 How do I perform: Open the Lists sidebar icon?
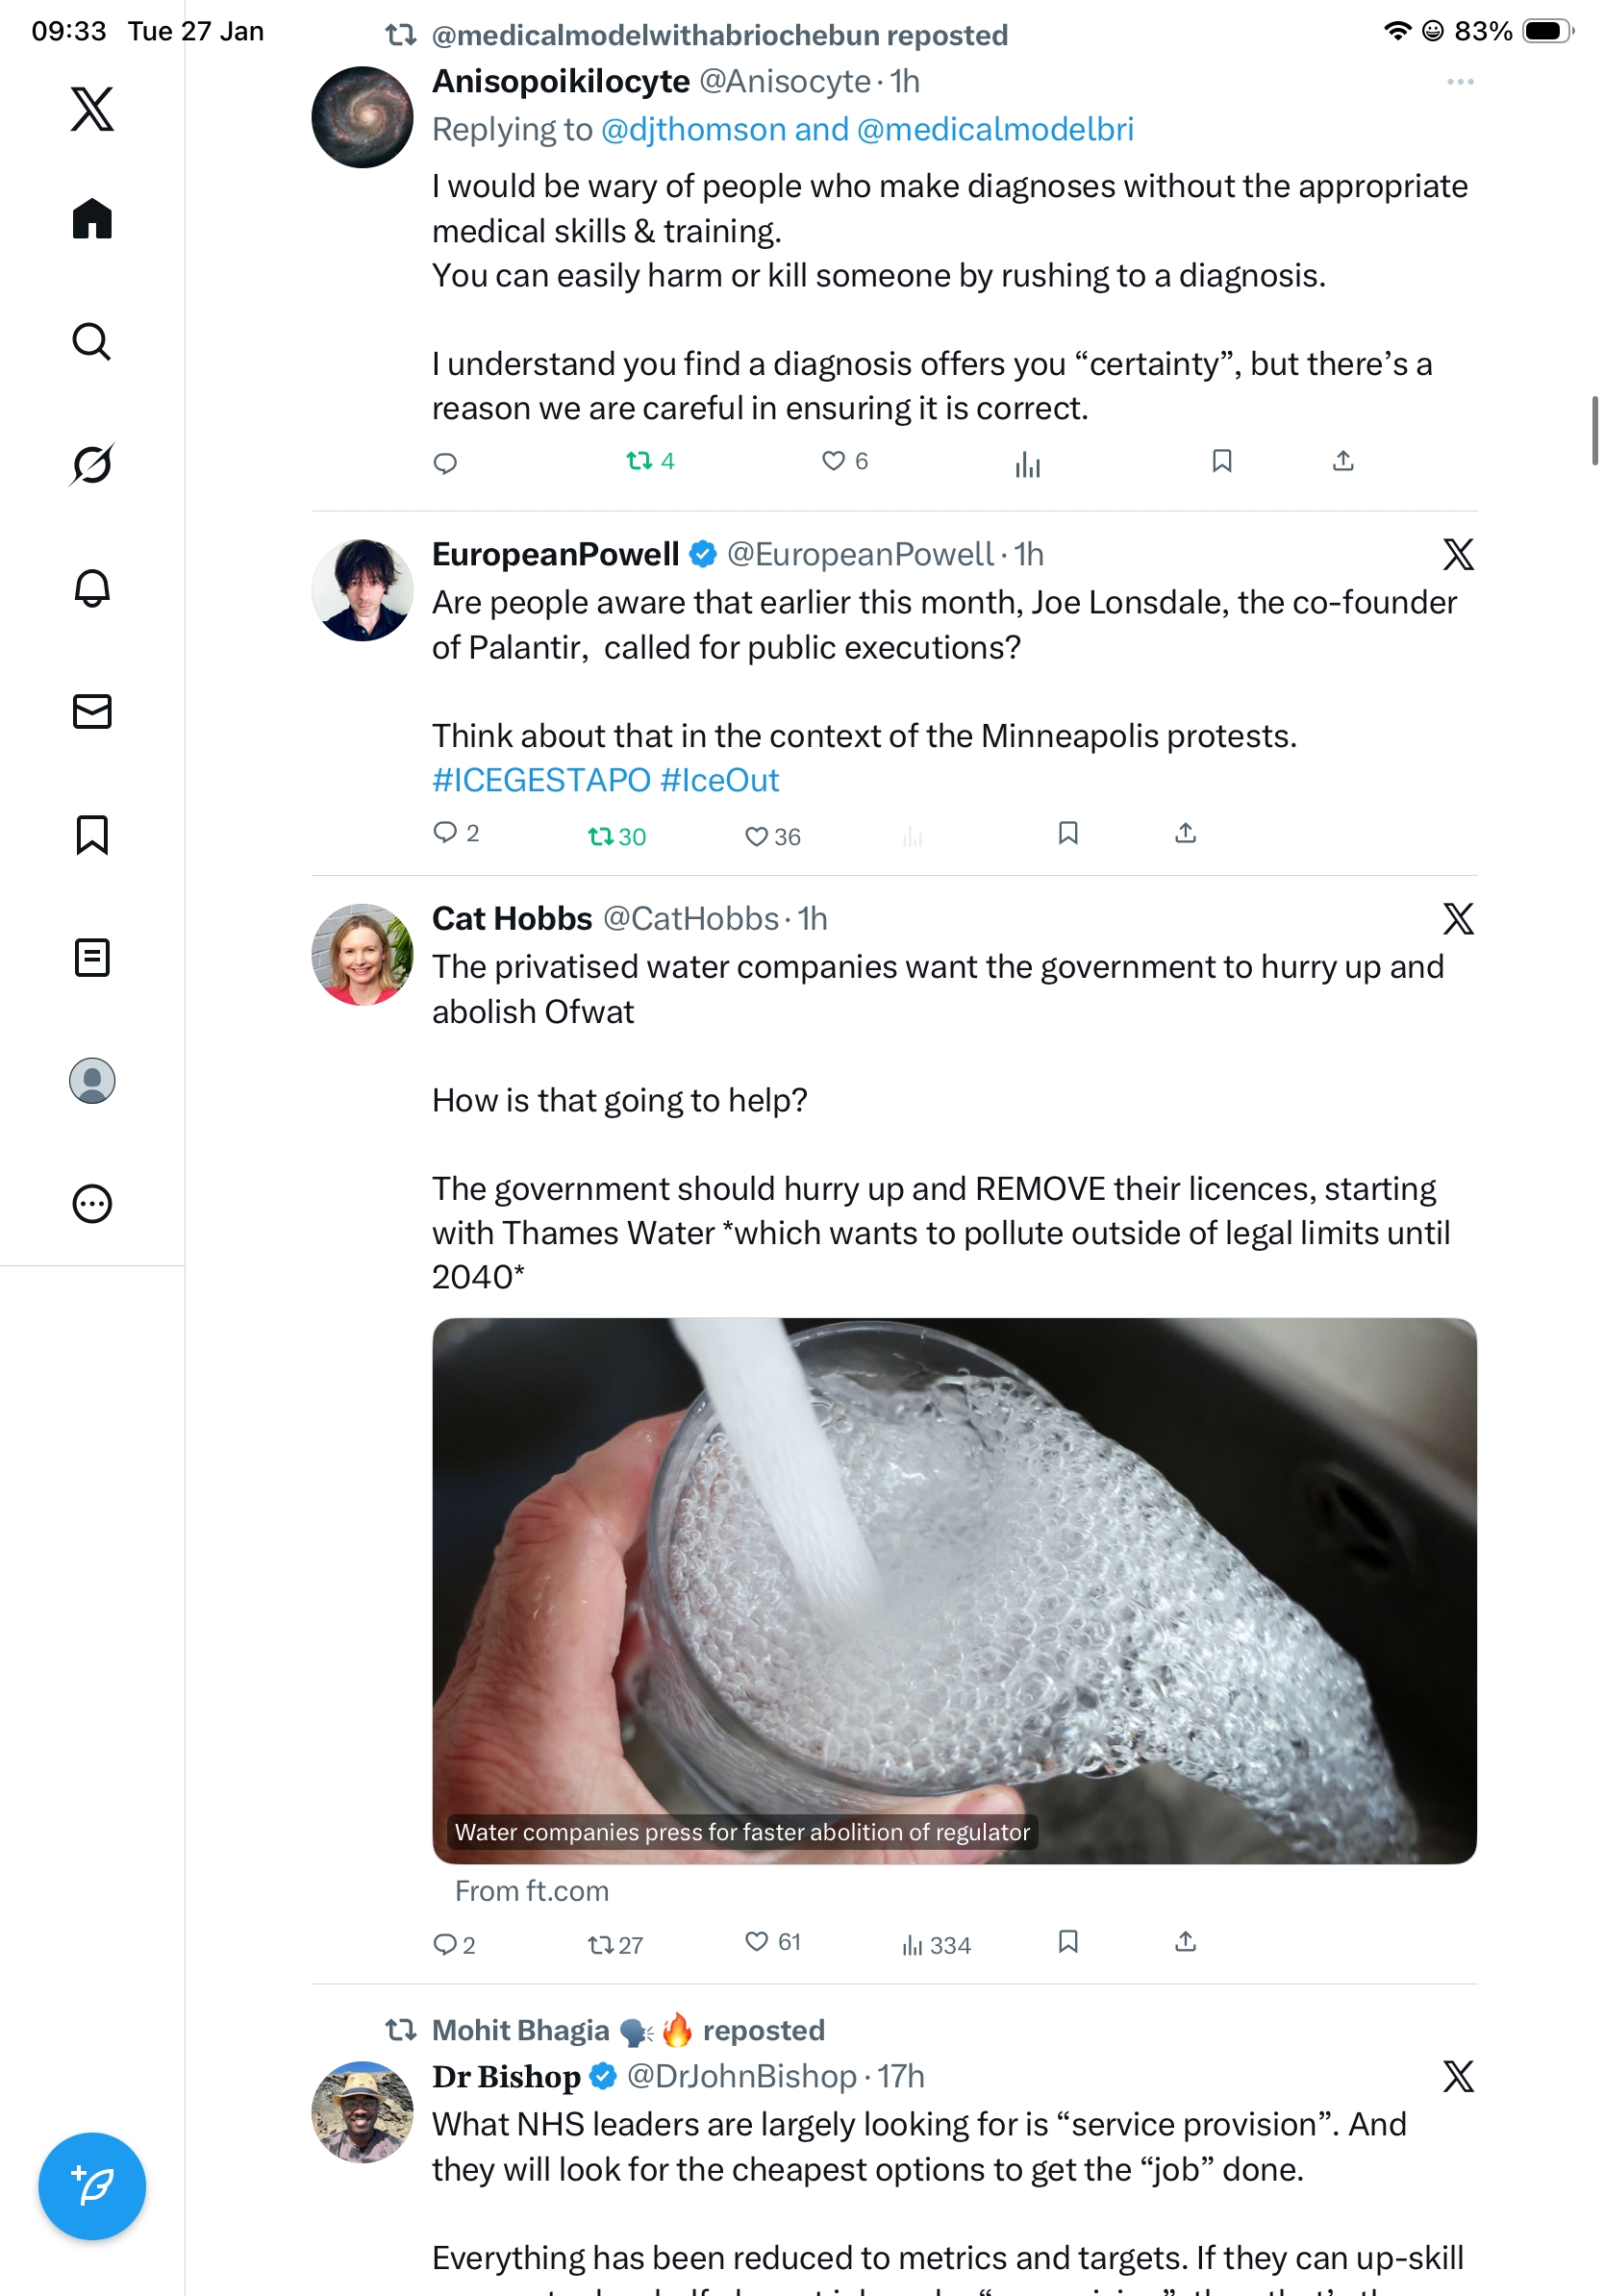pos(92,957)
